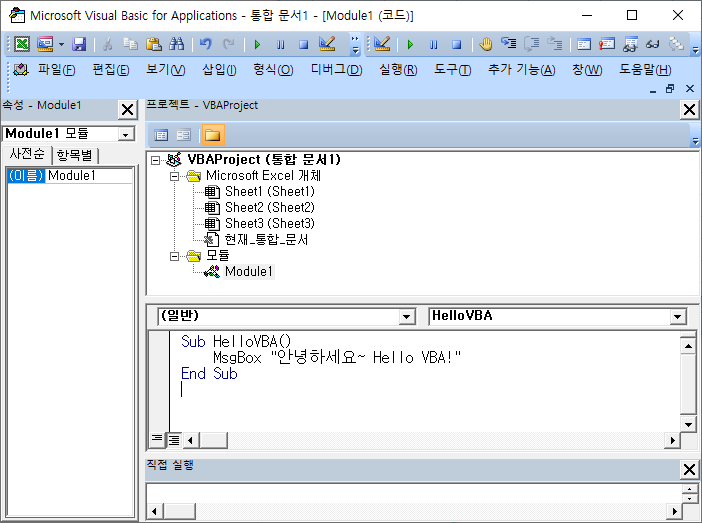Viewport: 702px width, 523px height.
Task: Open the Call Stack icon
Action: tap(676, 44)
